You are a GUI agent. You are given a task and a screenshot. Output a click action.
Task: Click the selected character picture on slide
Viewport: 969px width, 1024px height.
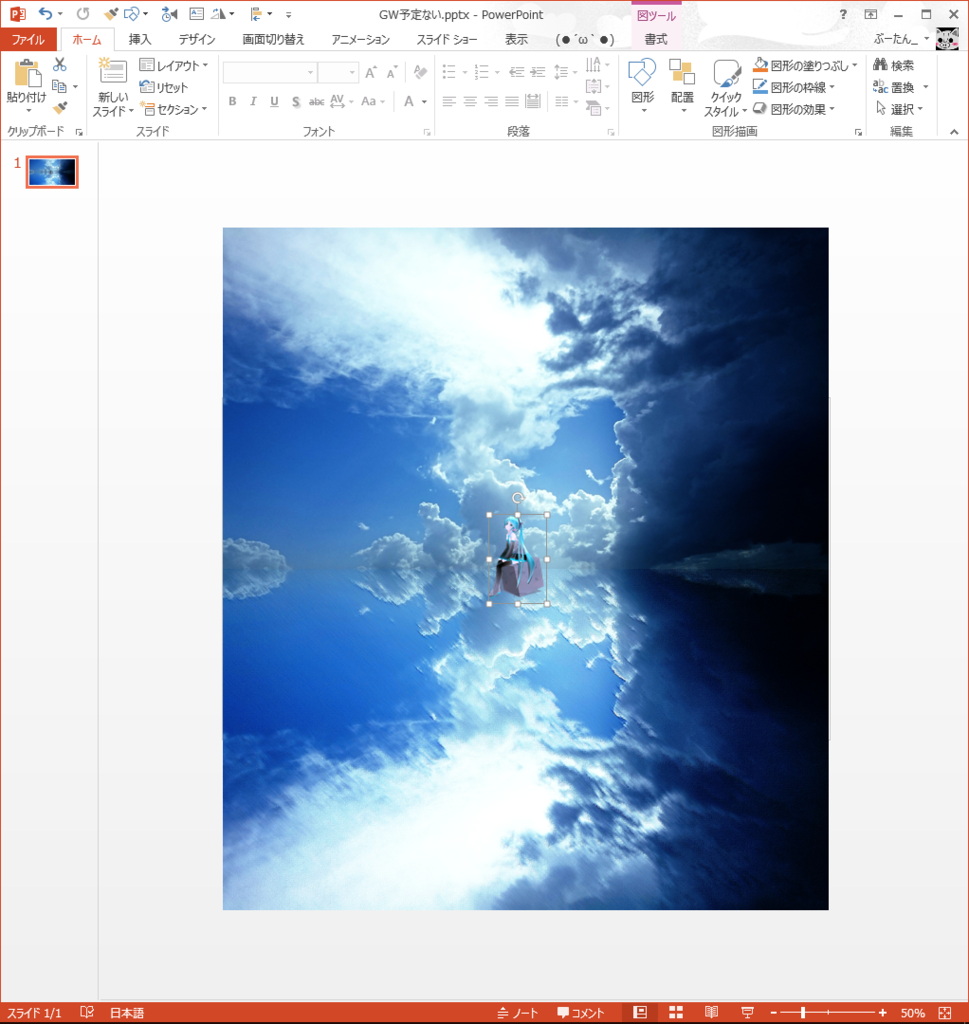pyautogui.click(x=518, y=559)
